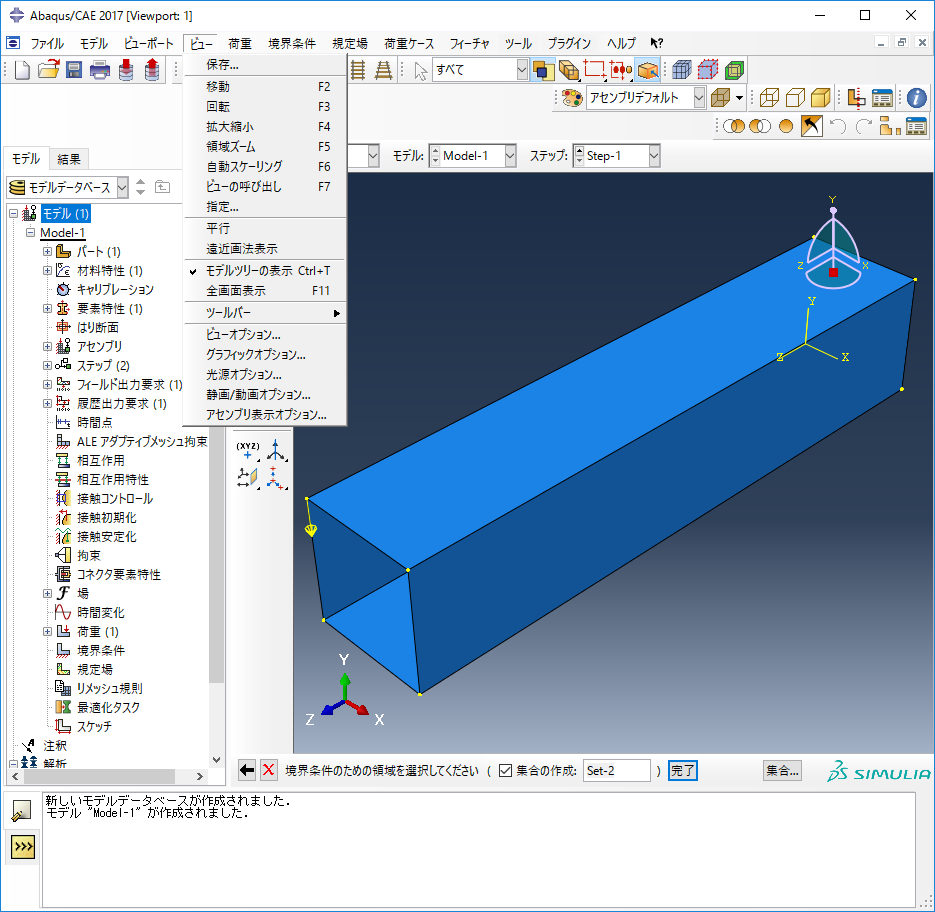
Task: Select the スケッチ tree item
Action: 94,726
